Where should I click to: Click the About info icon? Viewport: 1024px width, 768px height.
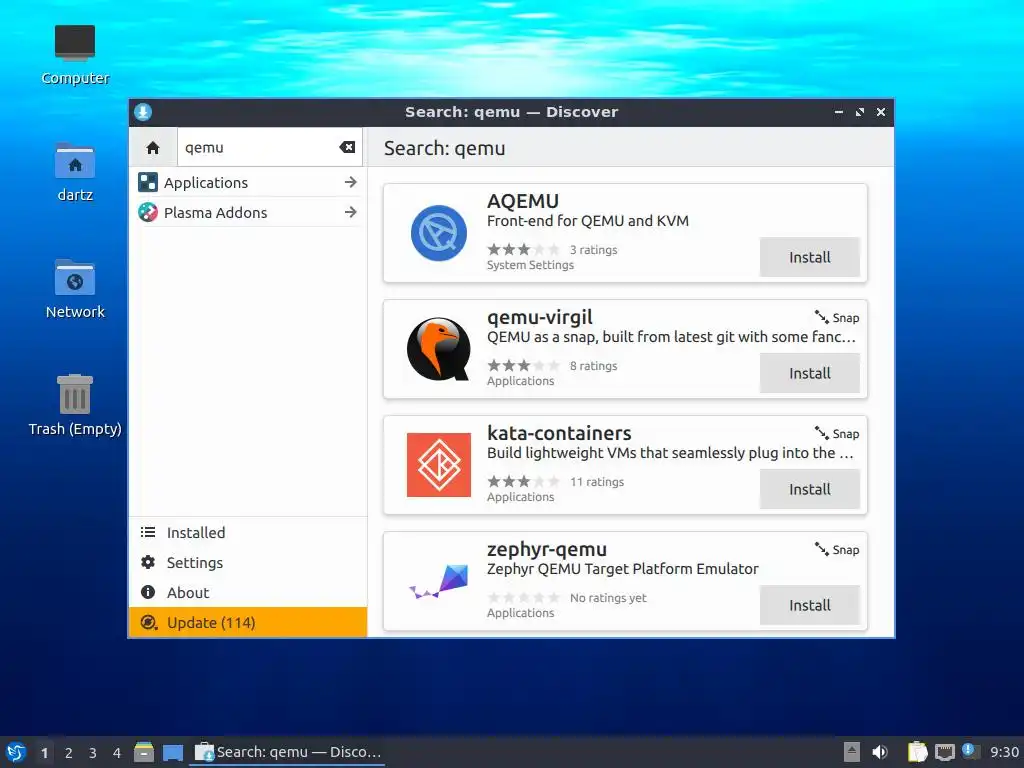[x=148, y=592]
